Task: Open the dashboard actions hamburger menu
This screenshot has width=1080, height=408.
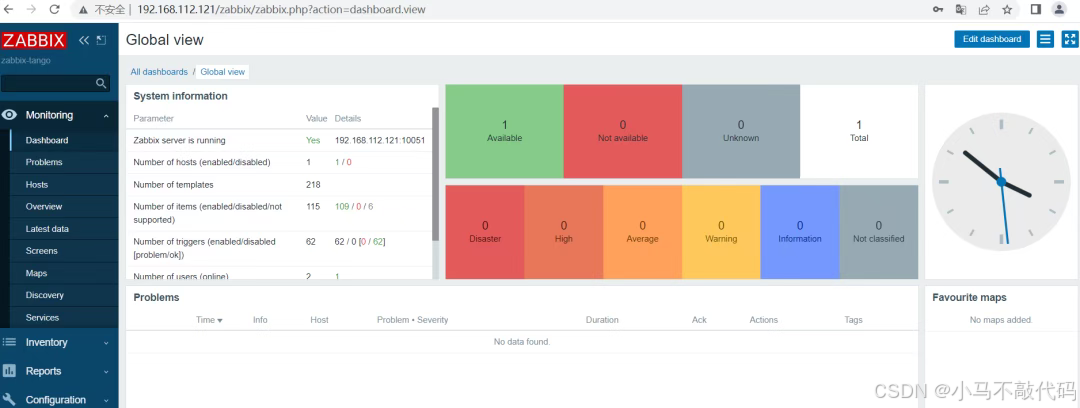Action: (x=1046, y=39)
